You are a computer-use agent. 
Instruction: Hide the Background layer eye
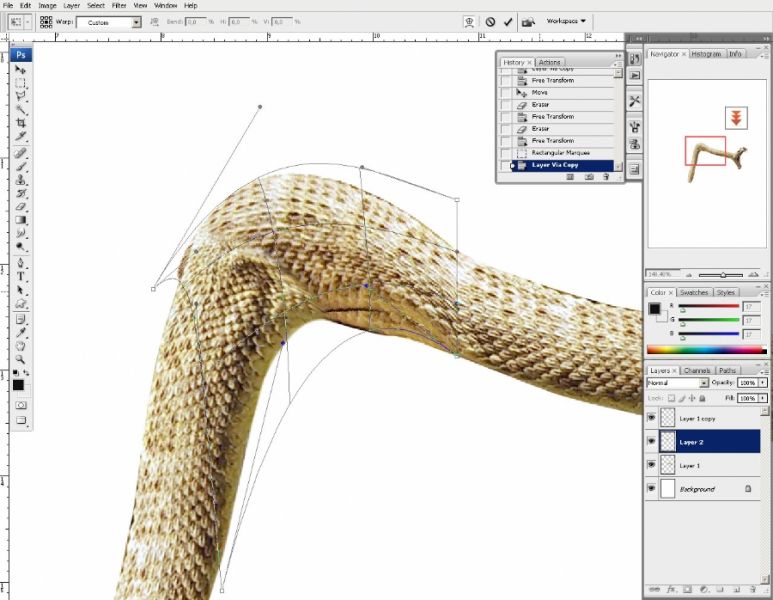651,488
